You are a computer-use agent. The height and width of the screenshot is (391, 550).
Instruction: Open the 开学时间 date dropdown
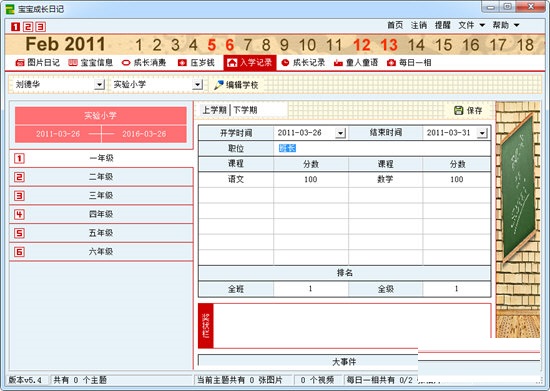(x=340, y=133)
